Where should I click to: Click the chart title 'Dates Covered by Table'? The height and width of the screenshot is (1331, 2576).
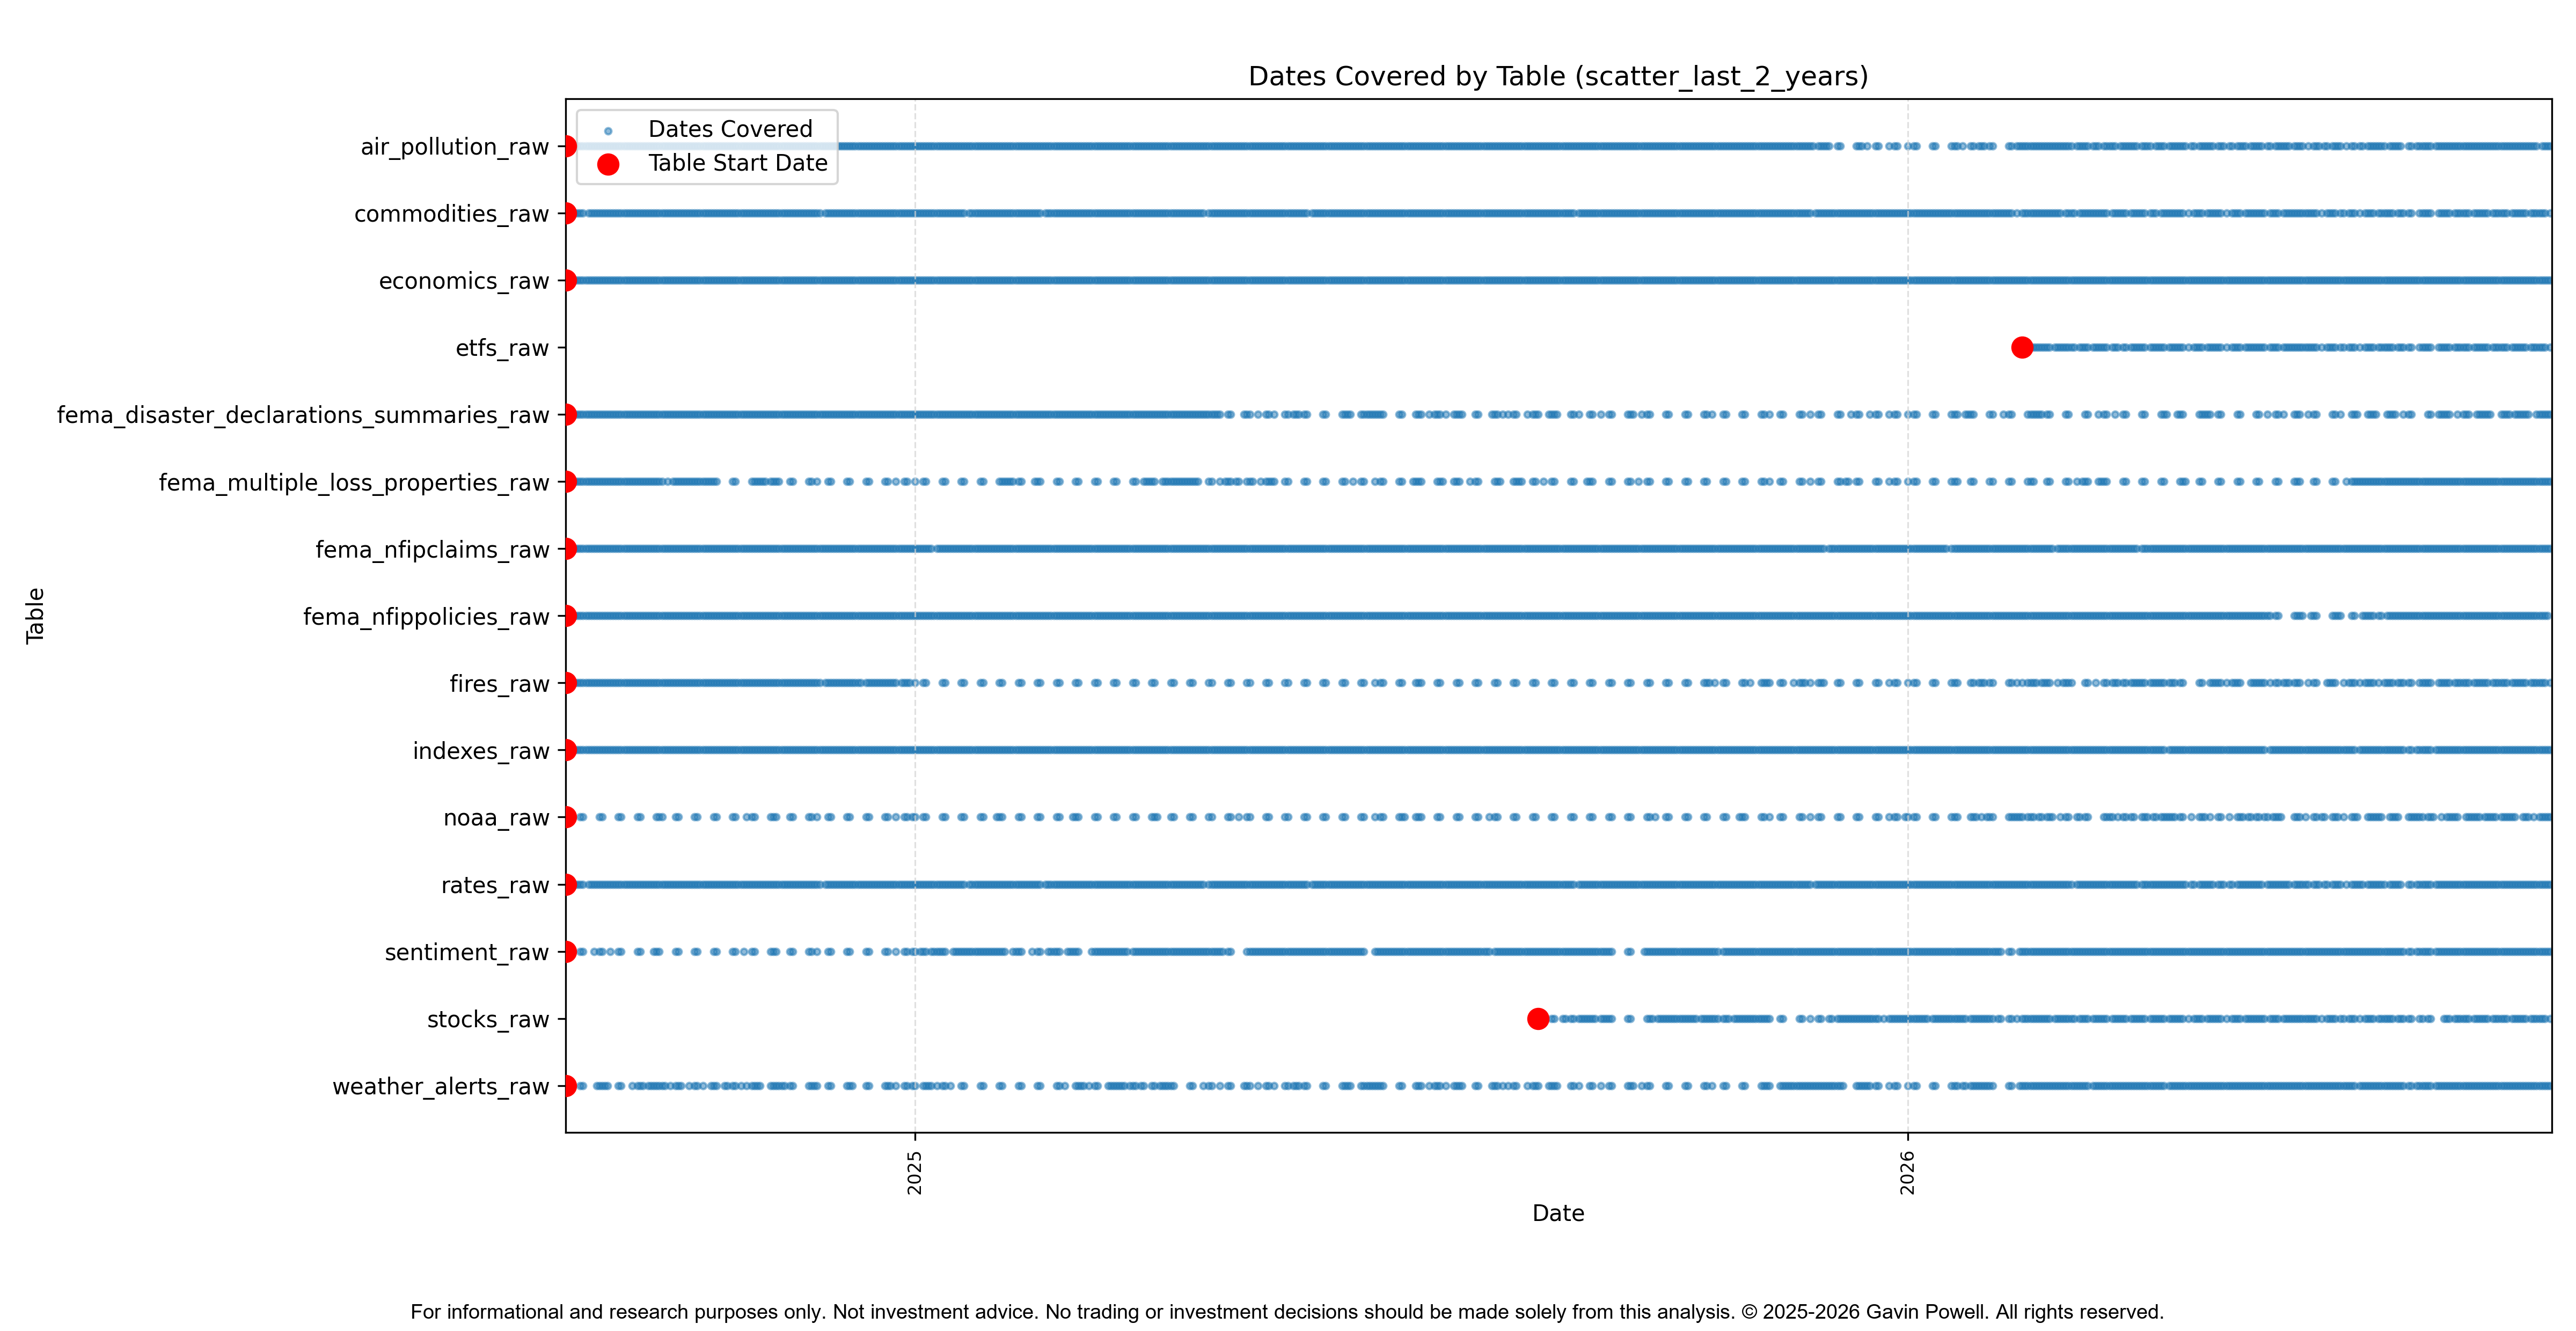point(1558,77)
